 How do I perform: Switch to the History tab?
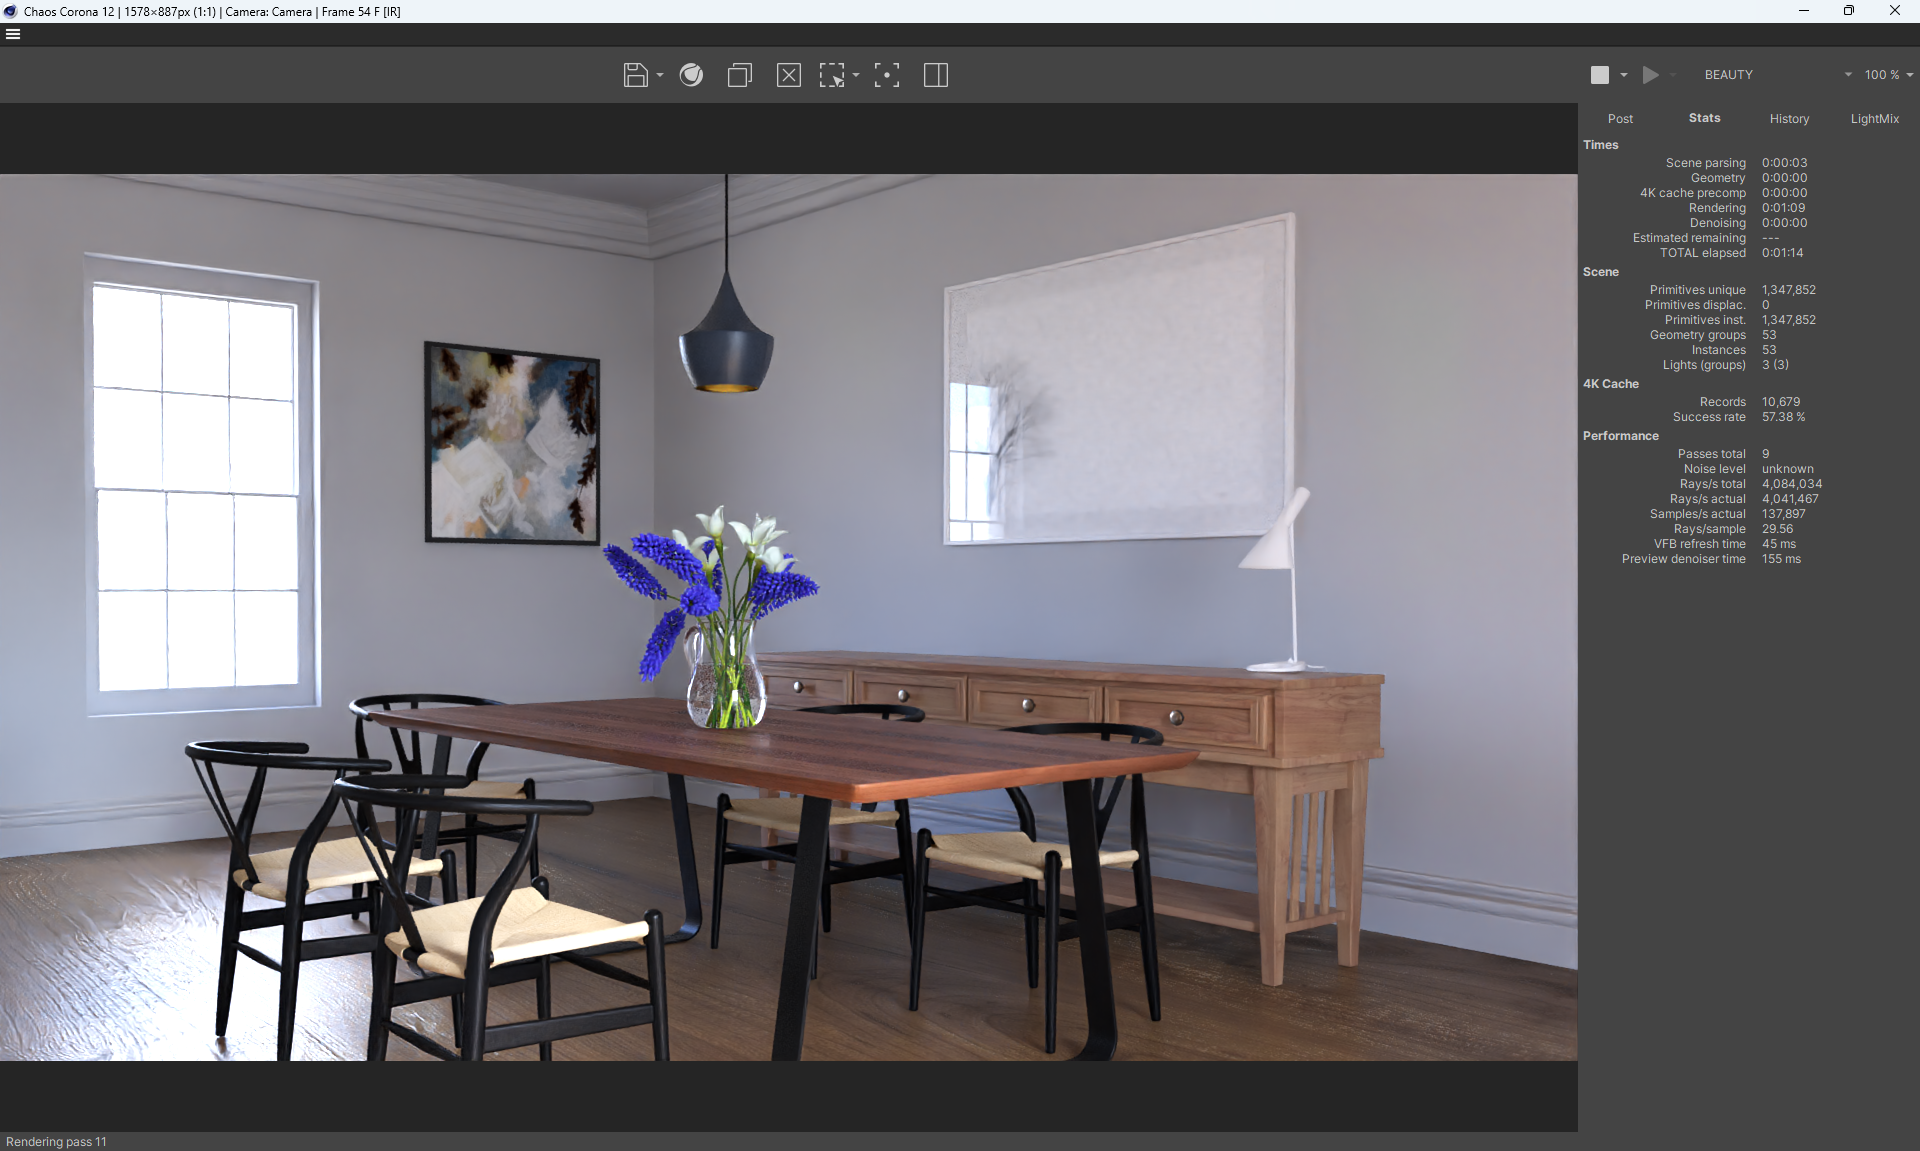pyautogui.click(x=1789, y=118)
